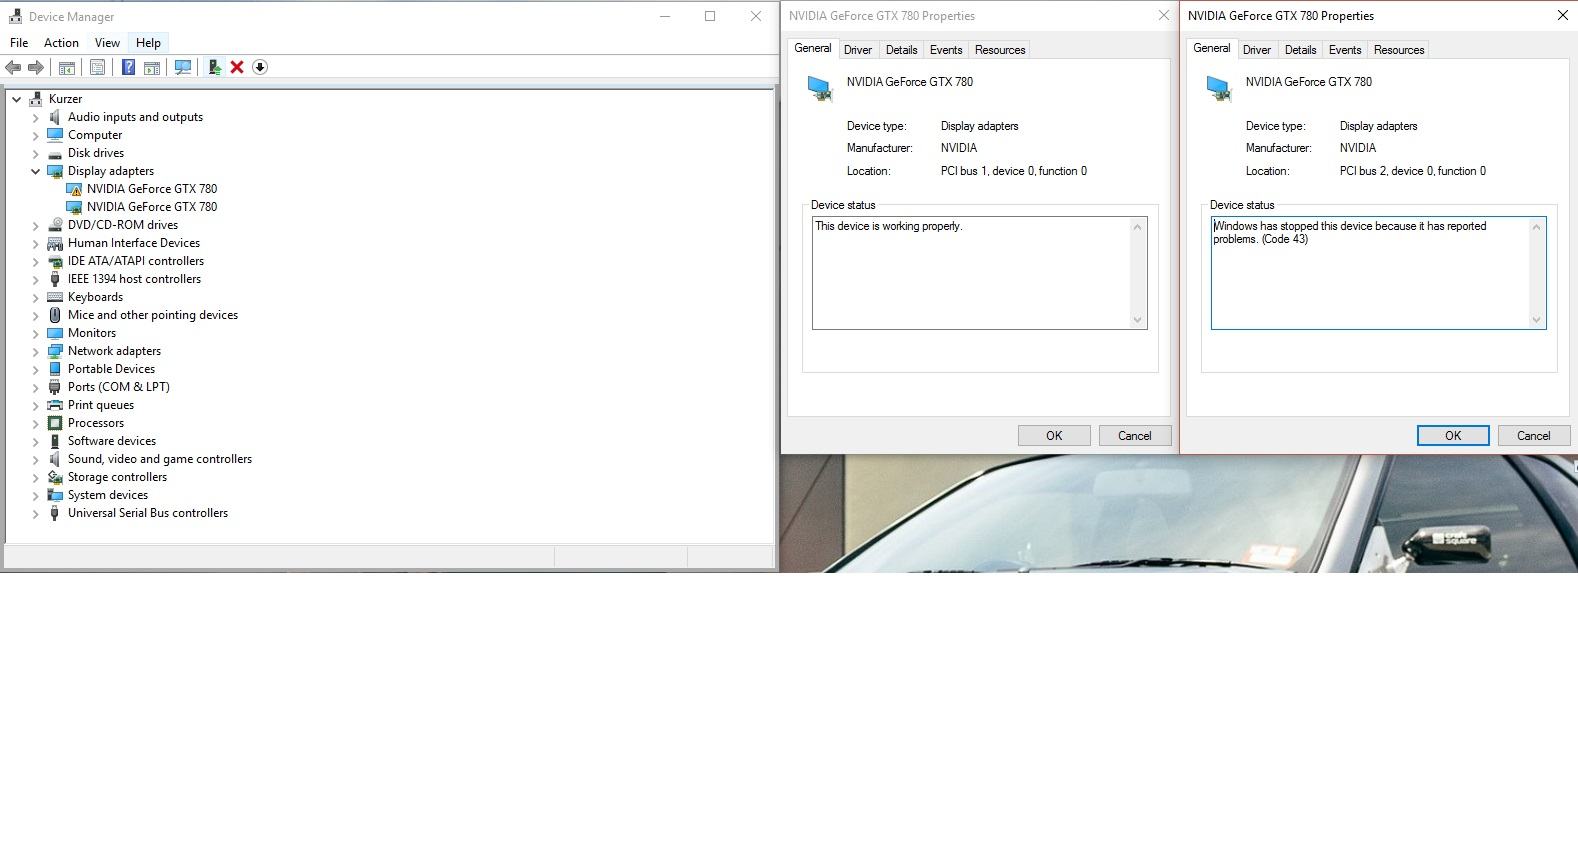The height and width of the screenshot is (864, 1578).
Task: Click the Kurzer computer root icon
Action: click(x=36, y=99)
